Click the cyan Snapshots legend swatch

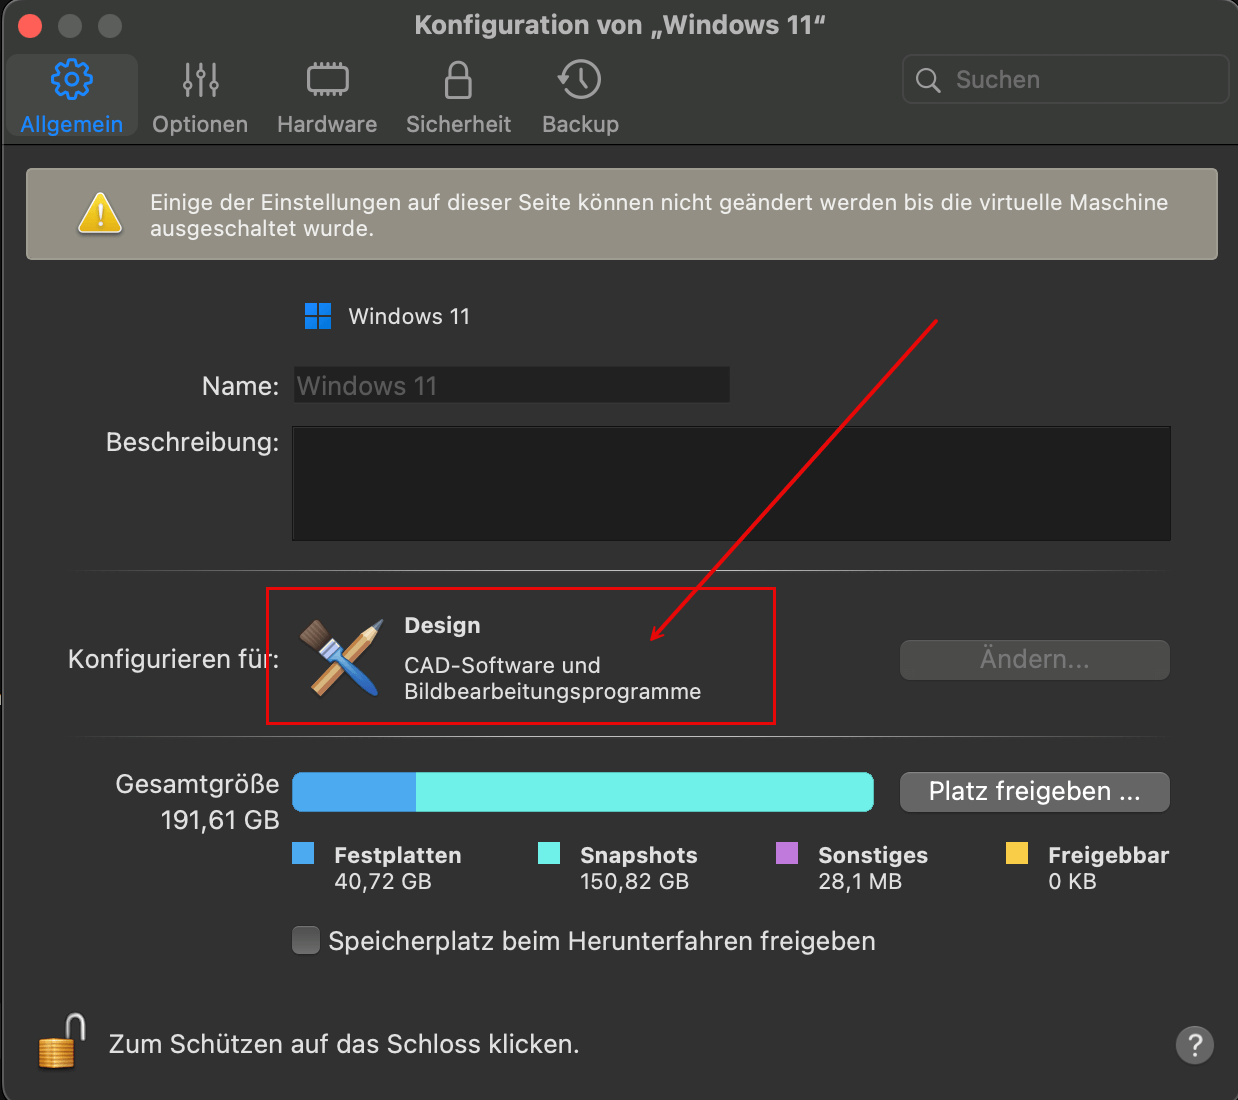[x=549, y=853]
